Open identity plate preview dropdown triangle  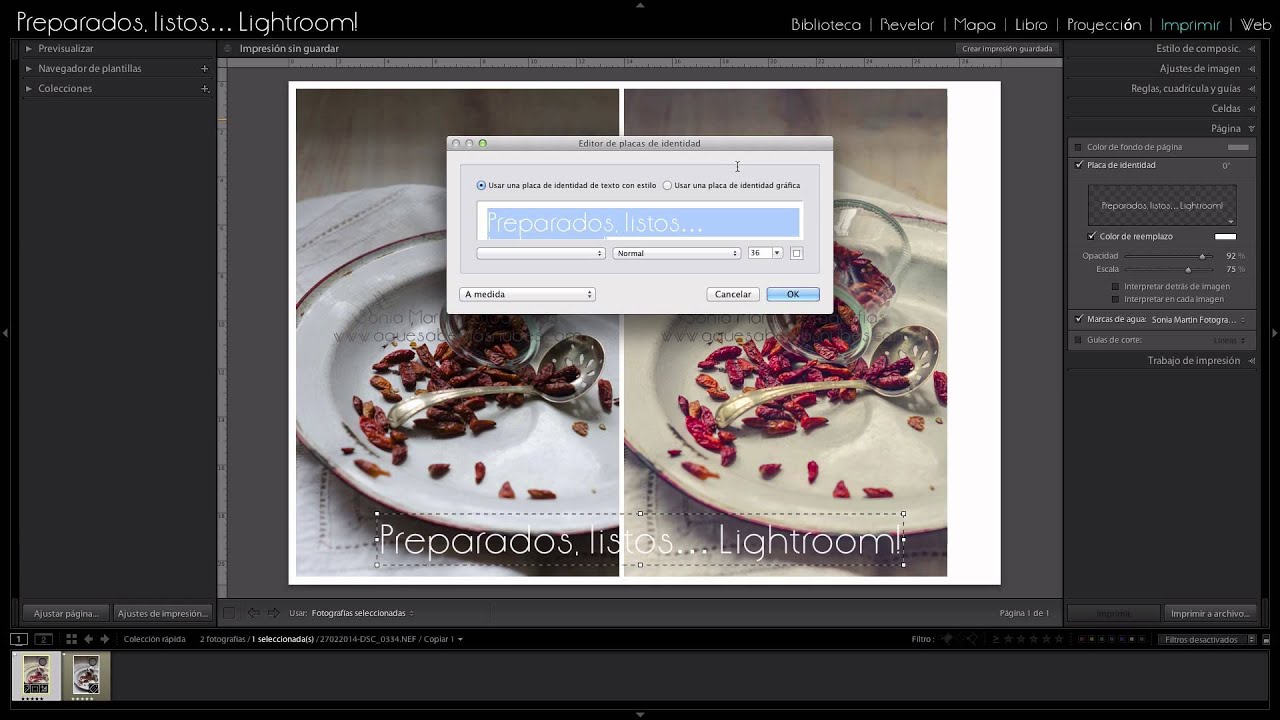(1230, 220)
